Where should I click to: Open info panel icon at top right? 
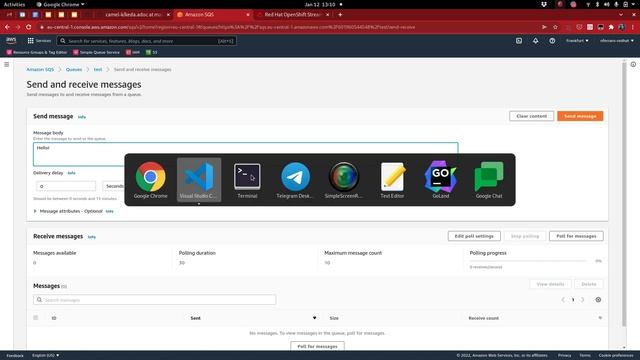tap(633, 64)
